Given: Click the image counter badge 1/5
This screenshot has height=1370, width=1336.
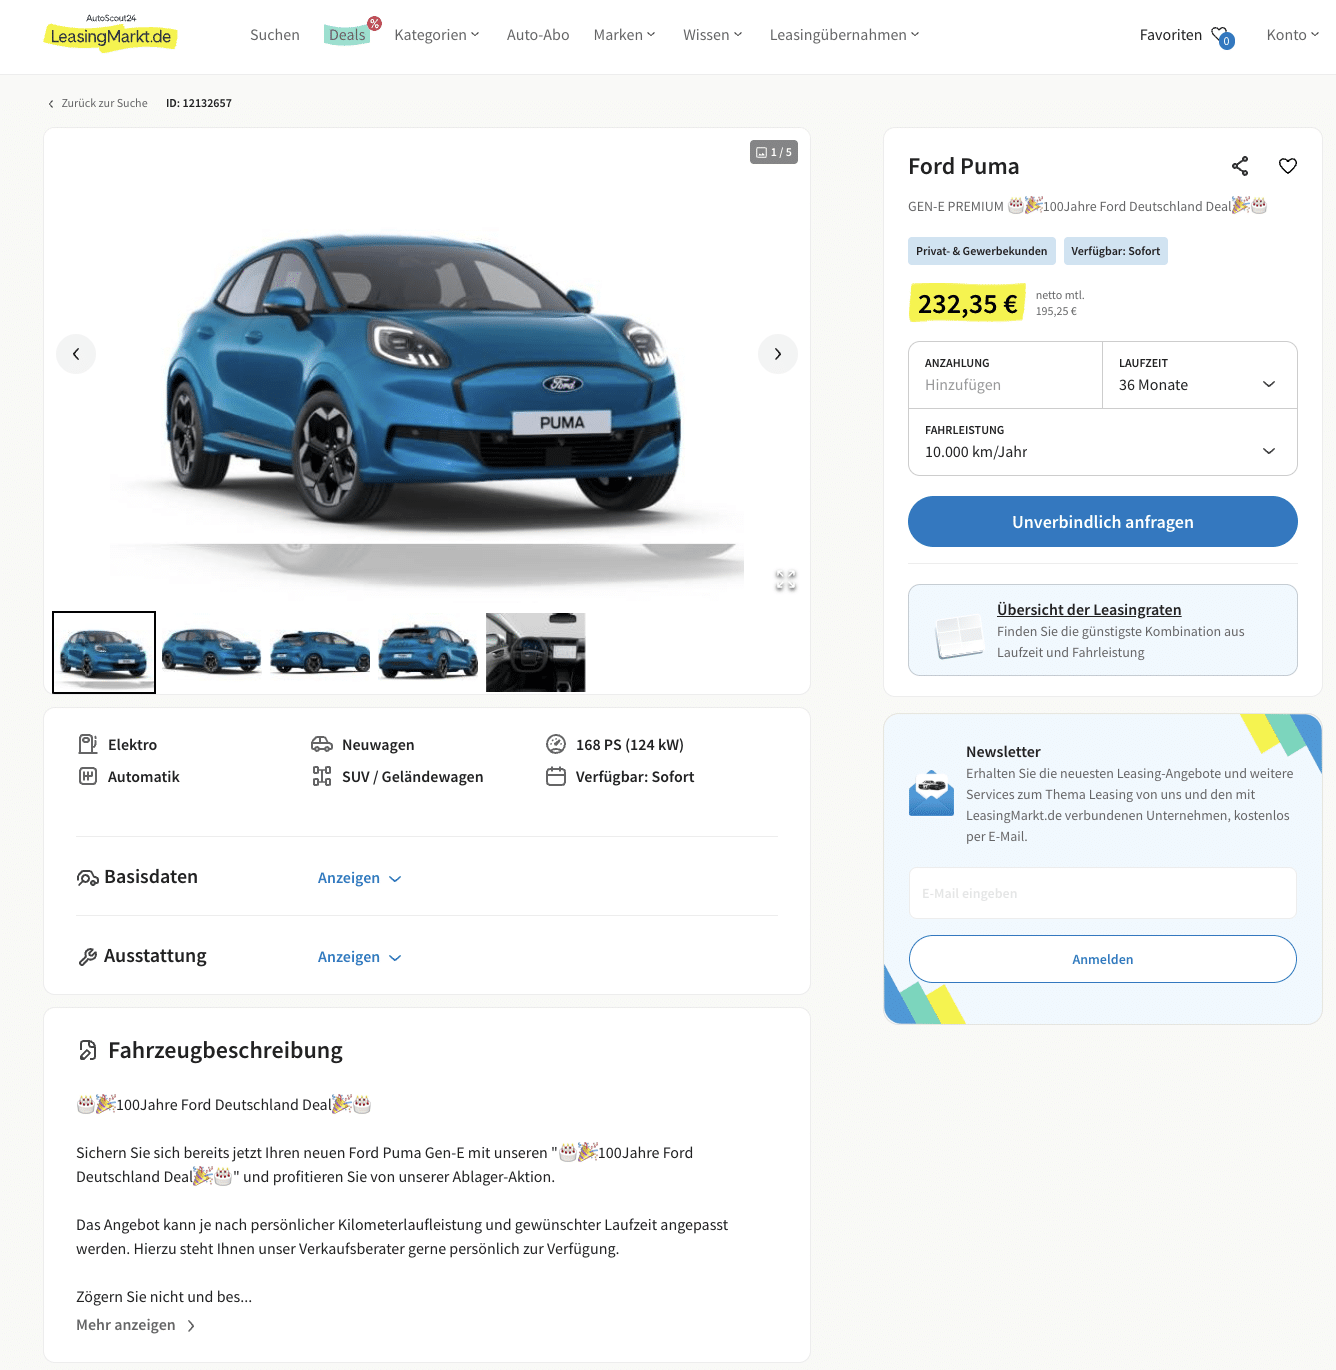Looking at the screenshot, I should (x=774, y=152).
